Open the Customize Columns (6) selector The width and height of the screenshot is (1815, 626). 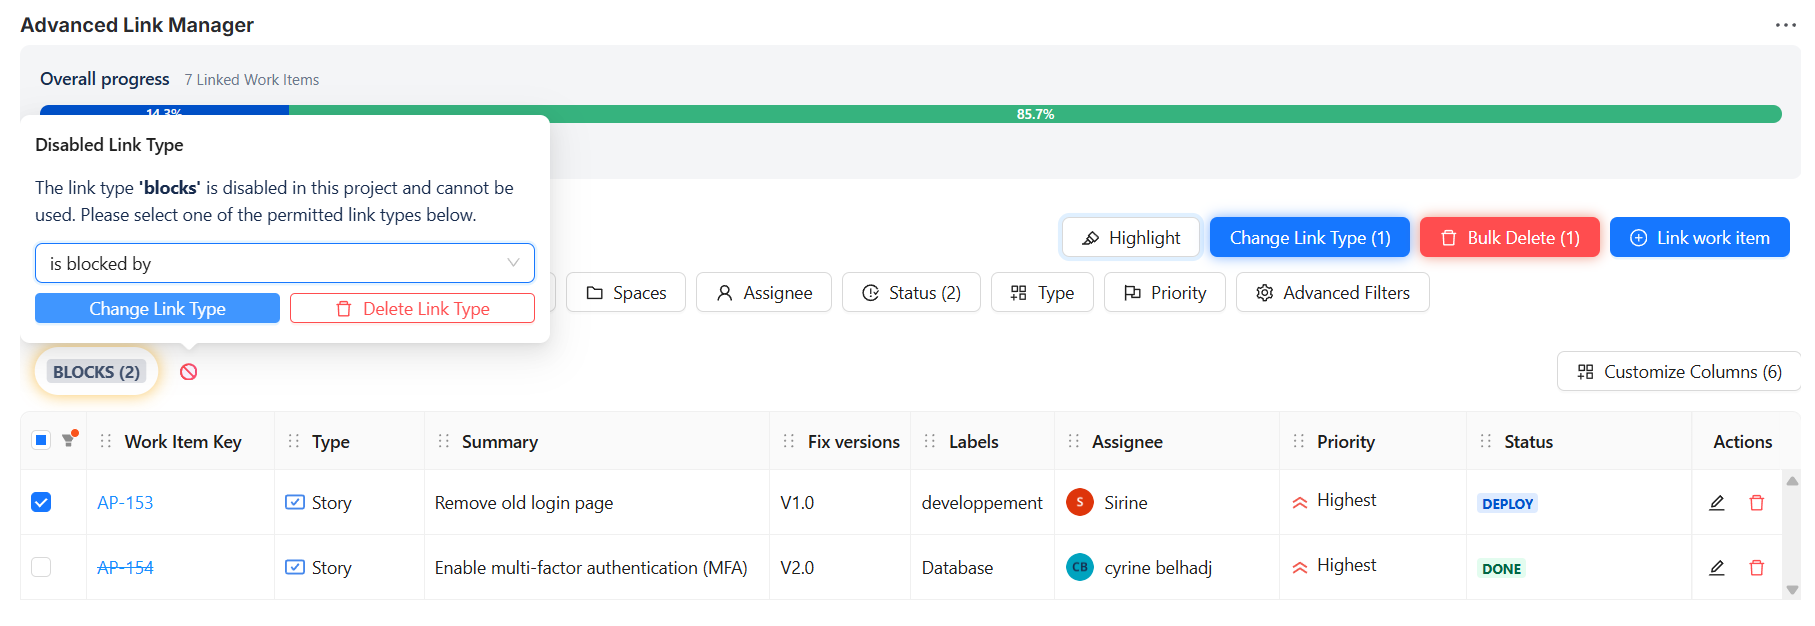pyautogui.click(x=1679, y=372)
